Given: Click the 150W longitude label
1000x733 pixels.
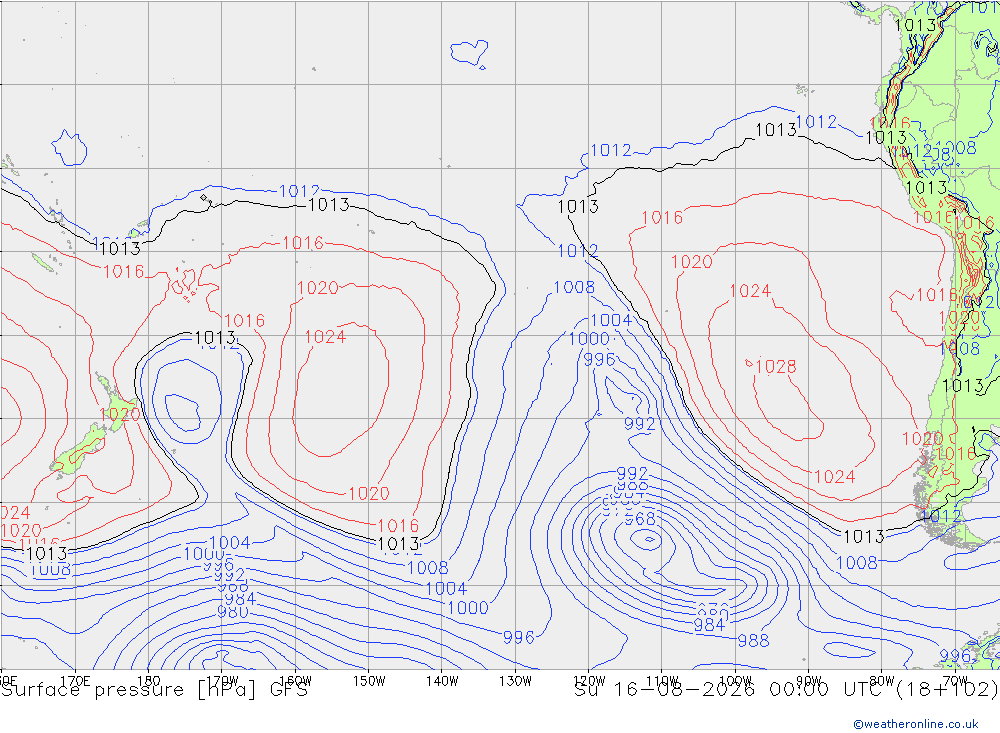Looking at the screenshot, I should click(369, 681).
